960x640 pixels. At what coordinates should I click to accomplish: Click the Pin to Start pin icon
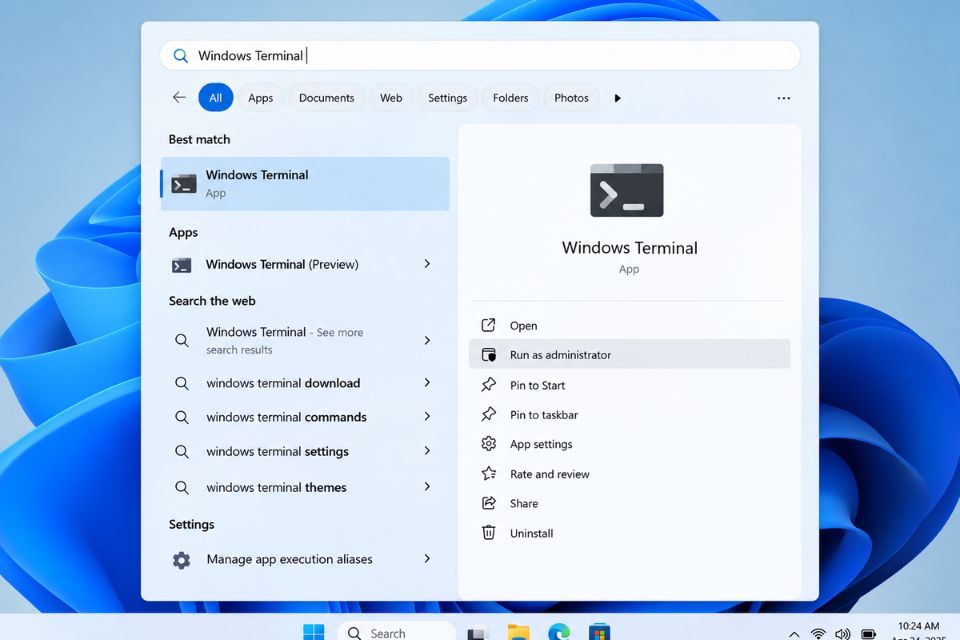488,385
